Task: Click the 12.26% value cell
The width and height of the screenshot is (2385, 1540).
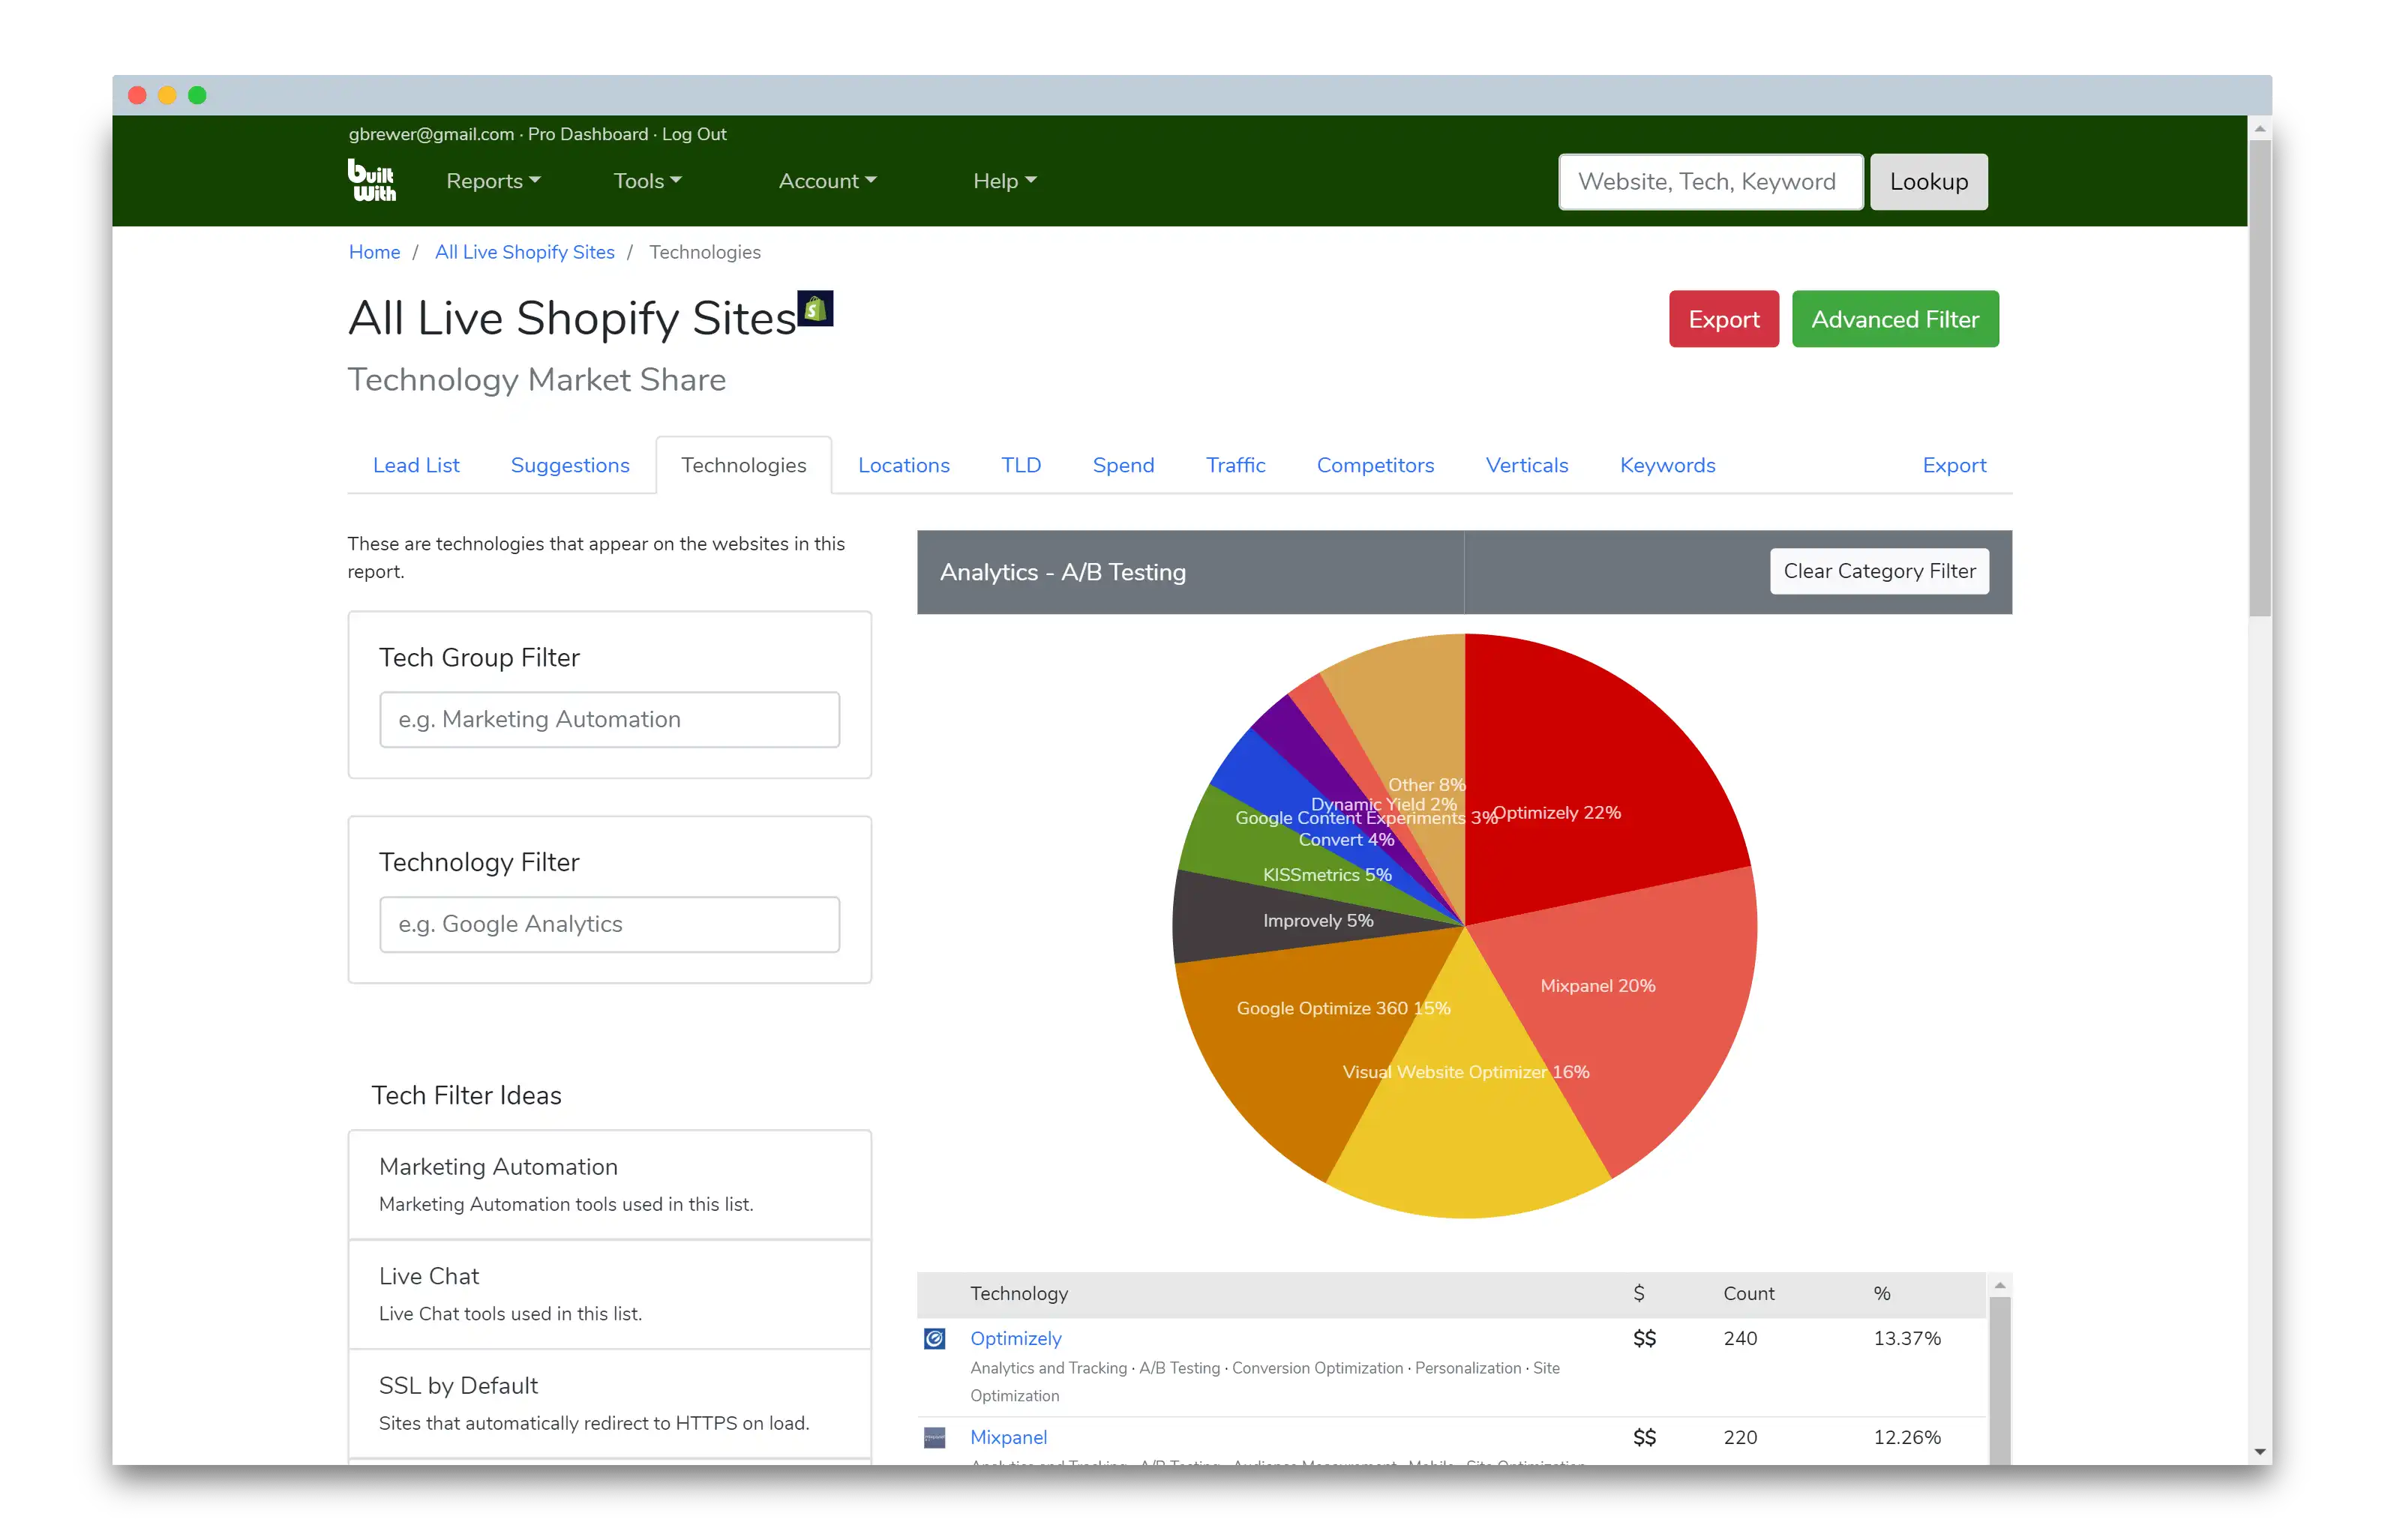Action: pos(1906,1437)
